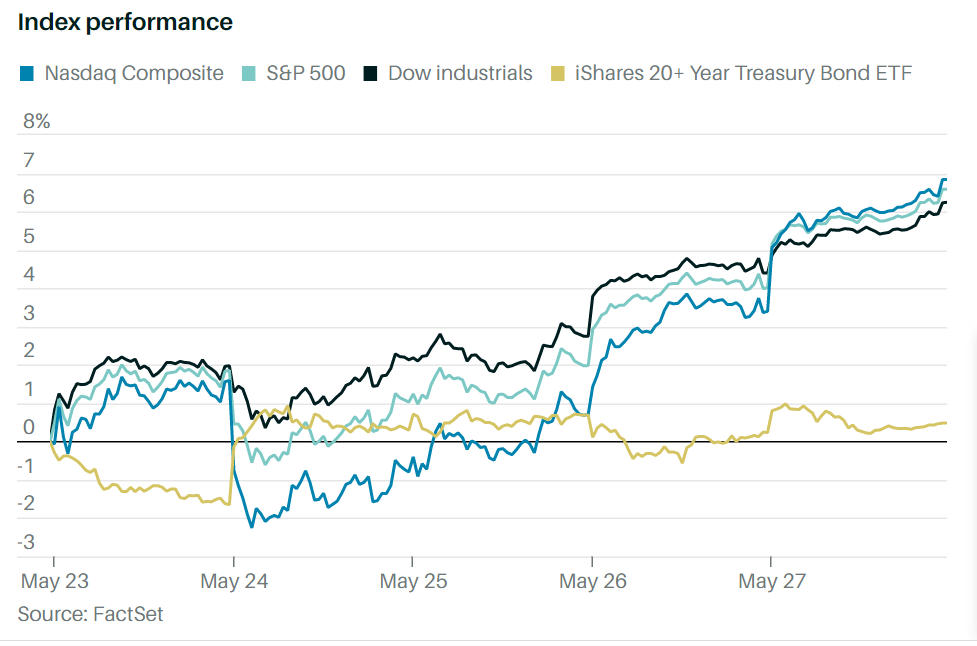Screen dimensions: 977x646
Task: Select the May 27 x-axis label
Action: (769, 581)
